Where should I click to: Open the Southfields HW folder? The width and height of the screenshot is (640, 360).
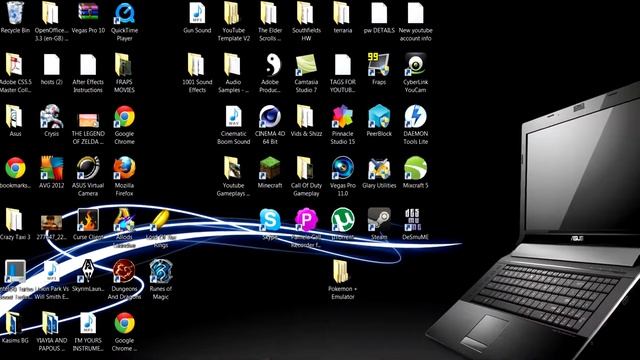[306, 13]
